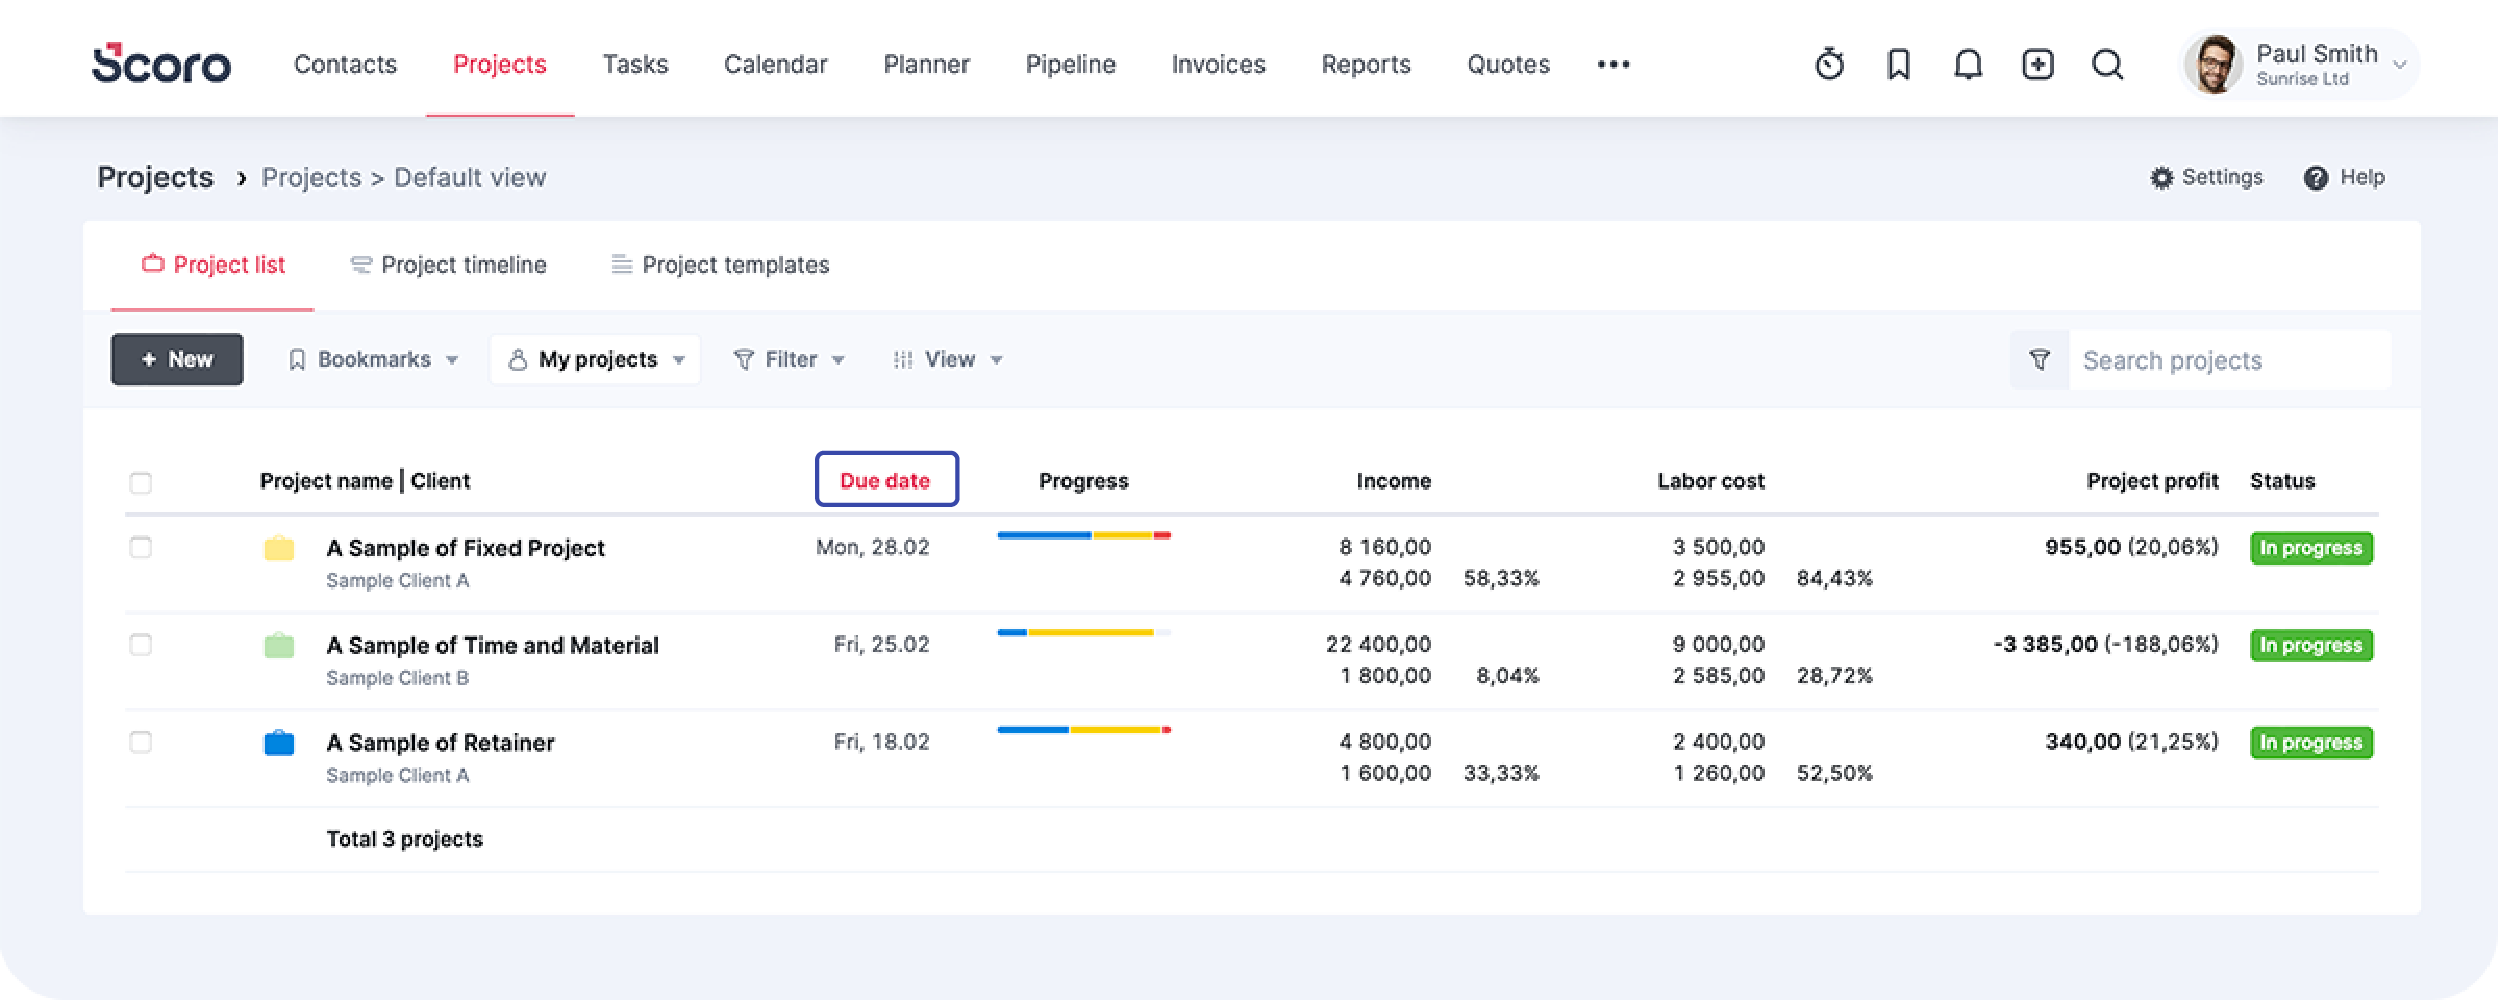Image resolution: width=2500 pixels, height=1000 pixels.
Task: Click progress bar of Retainer
Action: tap(1084, 730)
